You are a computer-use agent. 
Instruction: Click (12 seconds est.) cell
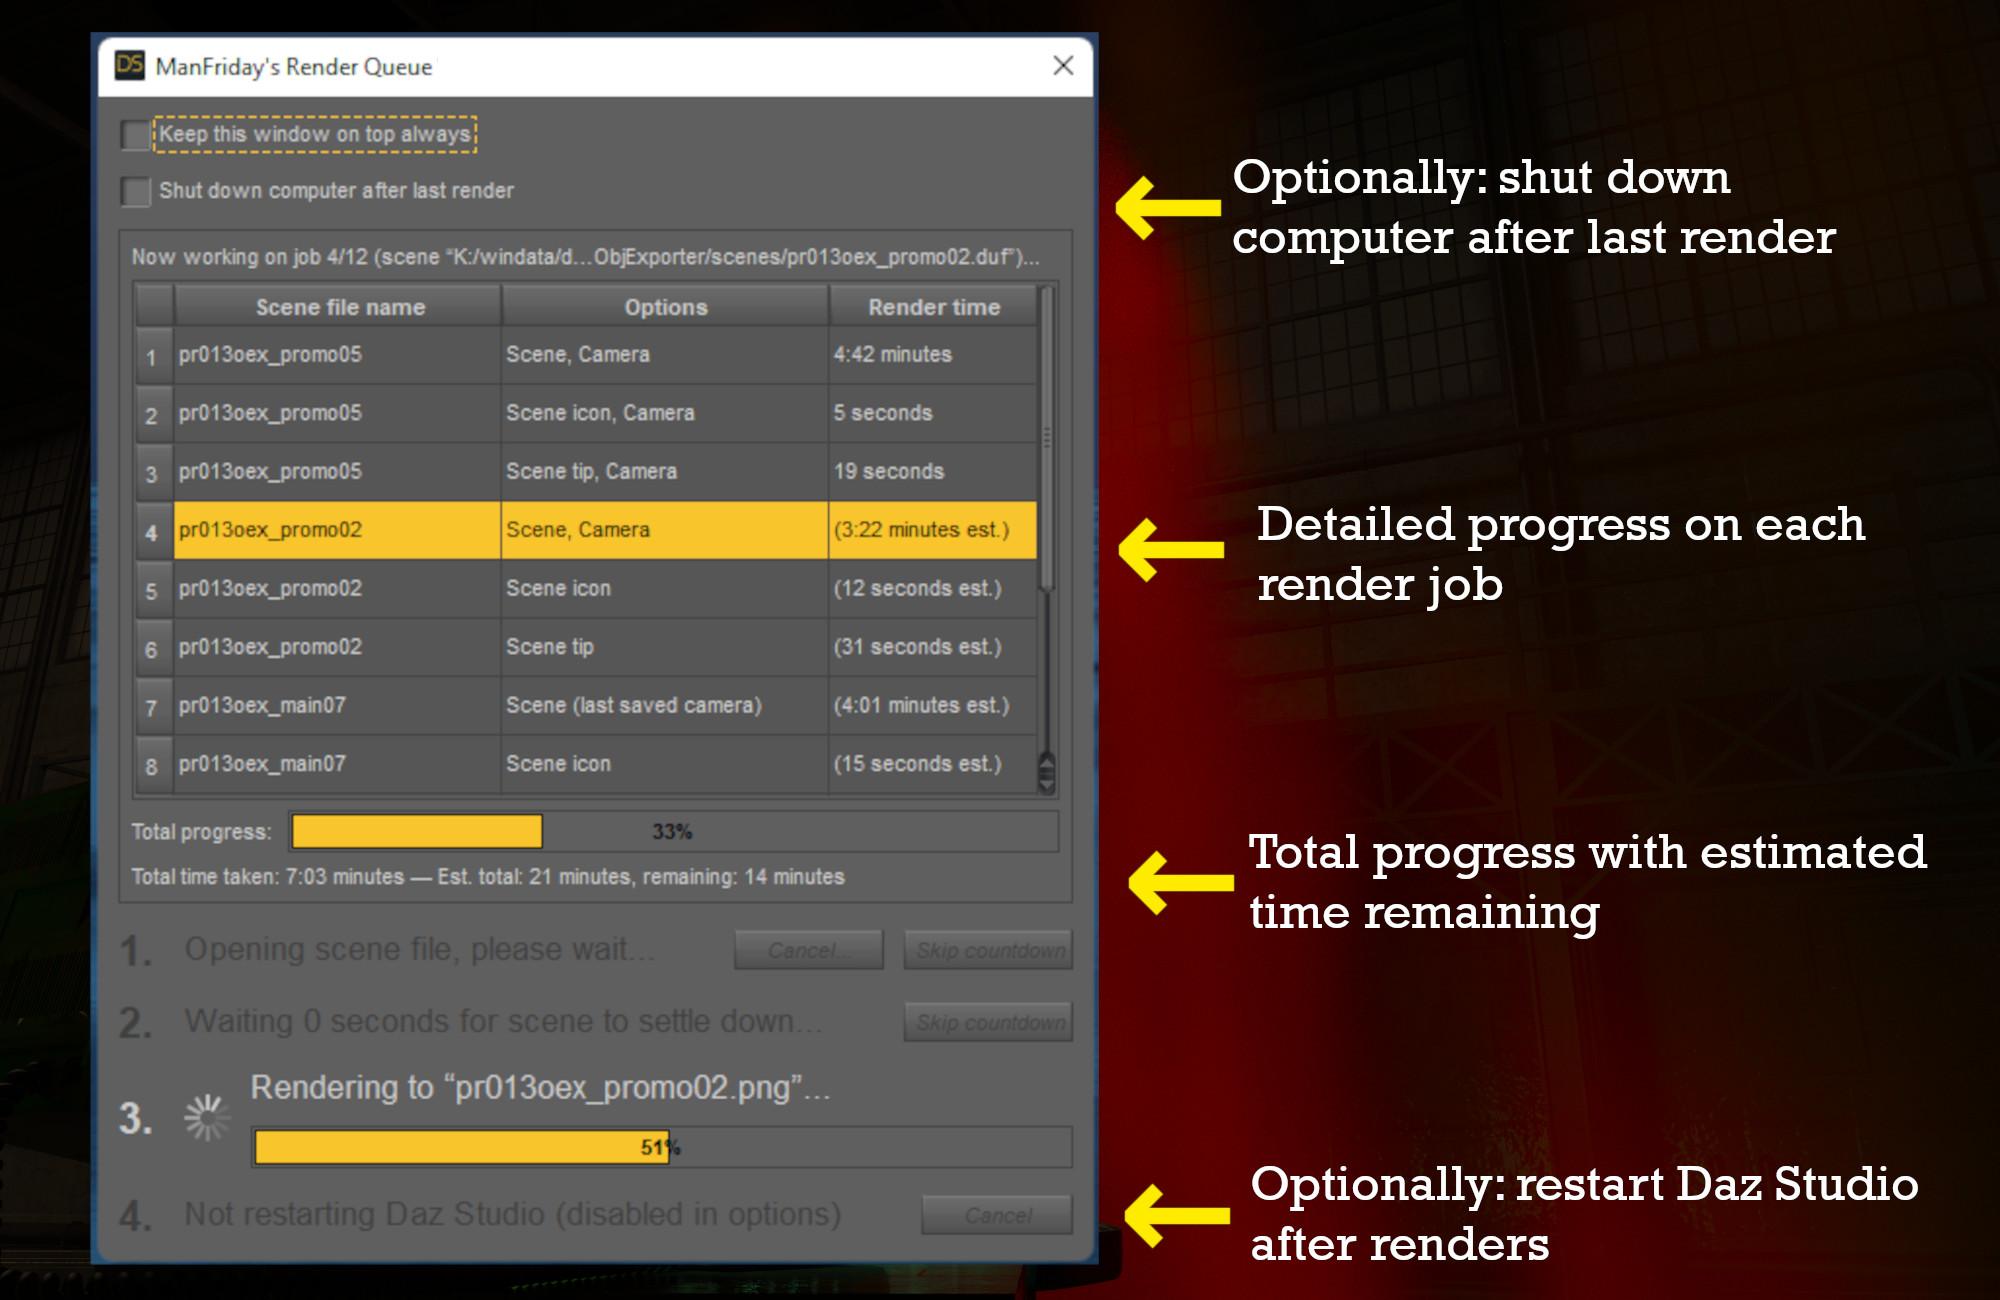(x=933, y=589)
